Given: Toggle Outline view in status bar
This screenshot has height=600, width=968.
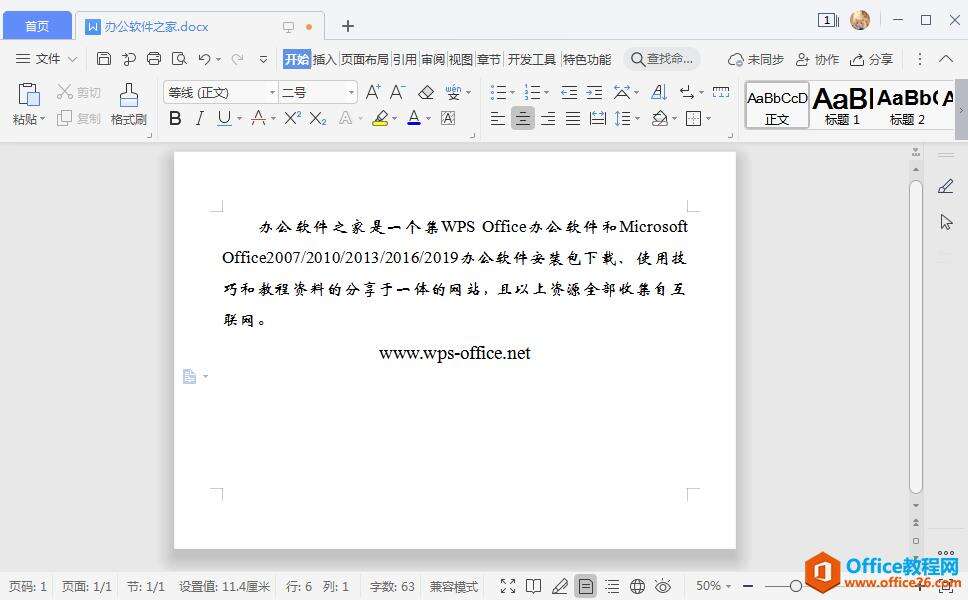Looking at the screenshot, I should pos(612,586).
